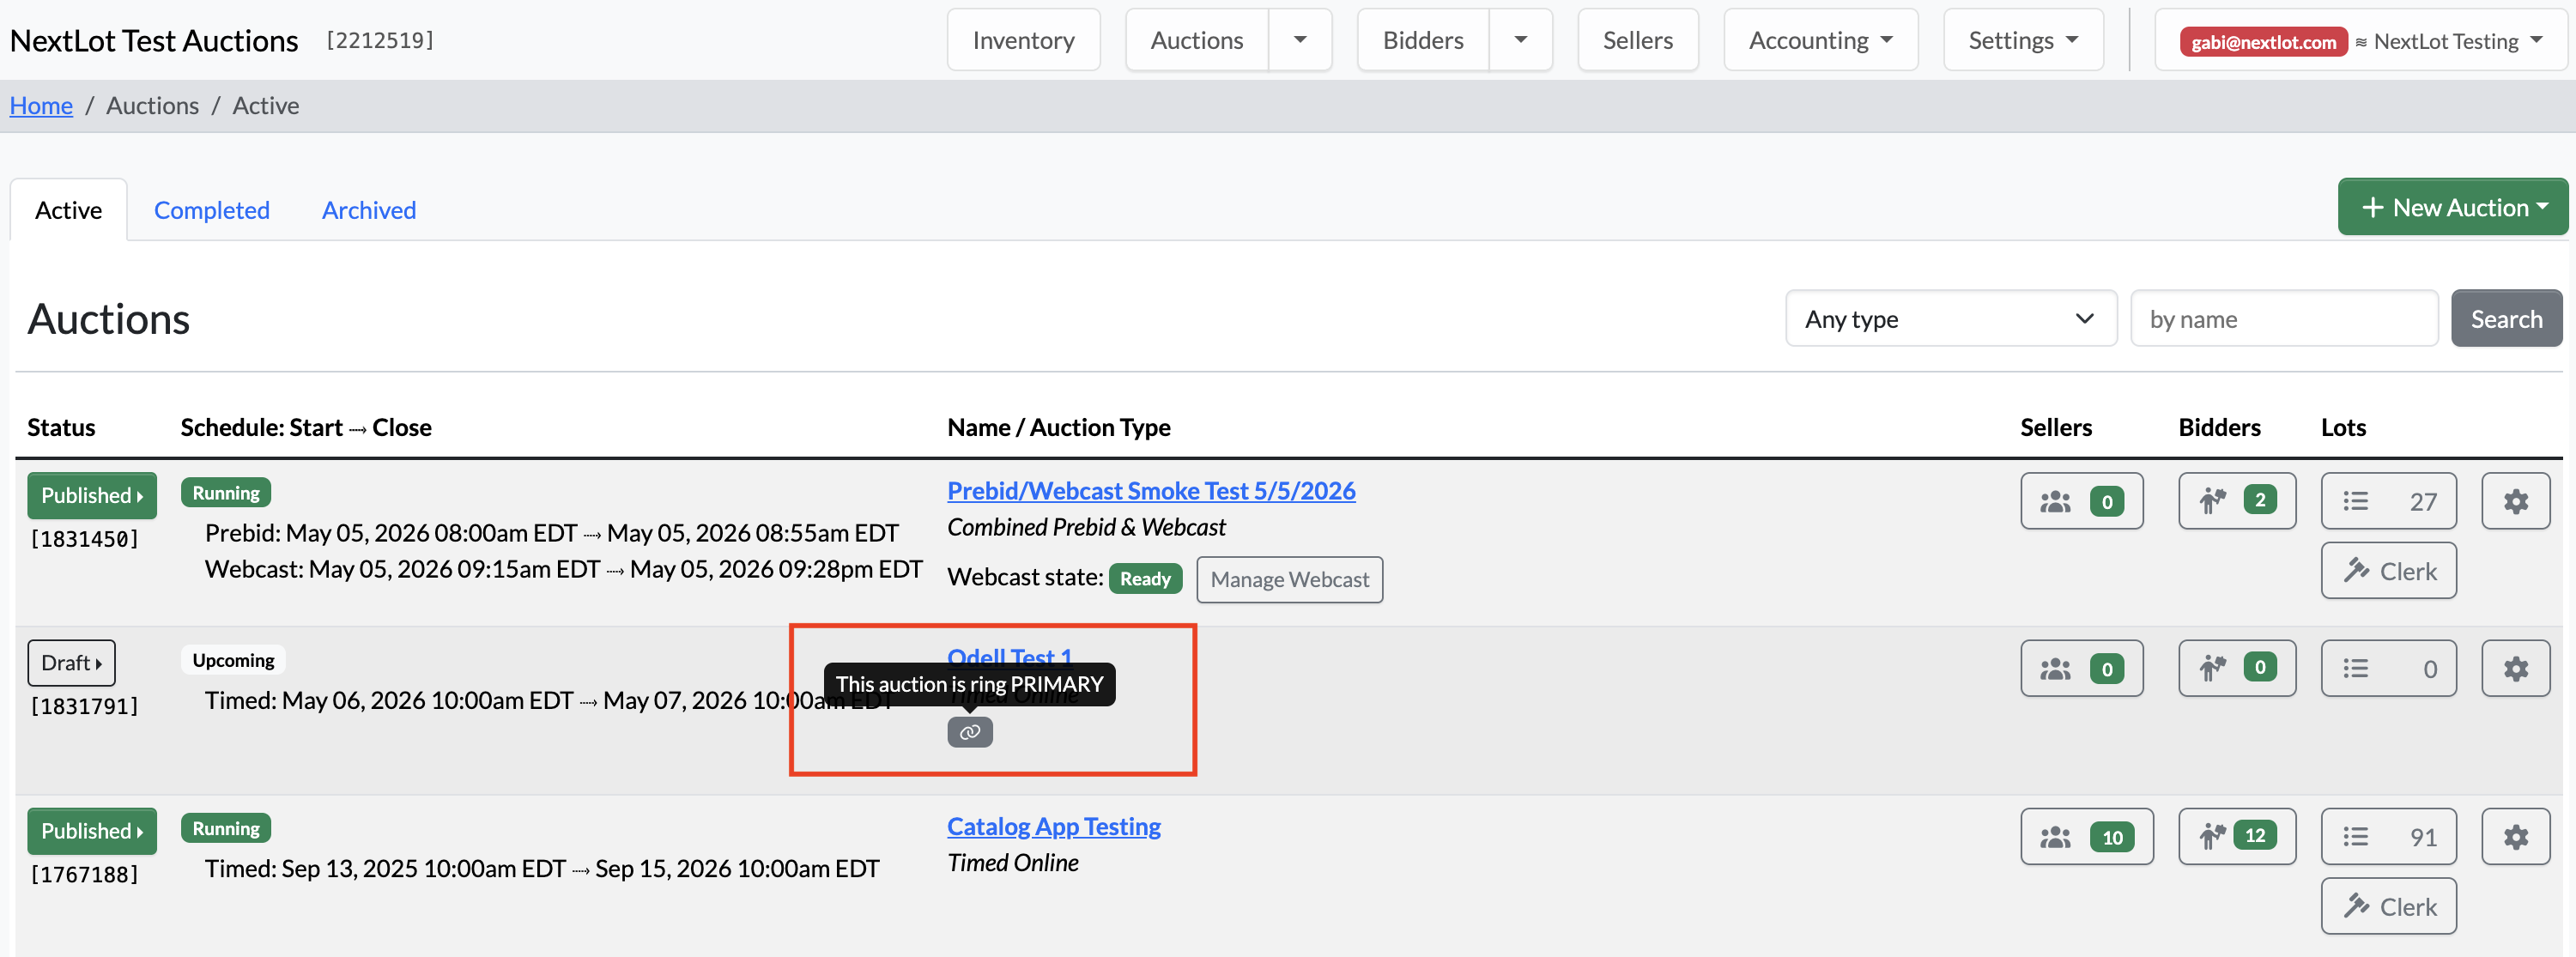Expand the Auctions nav dropdown arrow
2576x957 pixels.
1299,40
